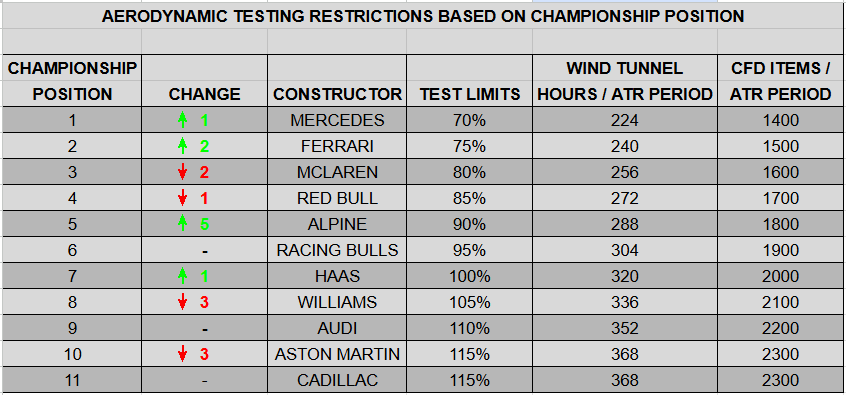Click the green up arrow beside Mercedes

click(x=182, y=120)
